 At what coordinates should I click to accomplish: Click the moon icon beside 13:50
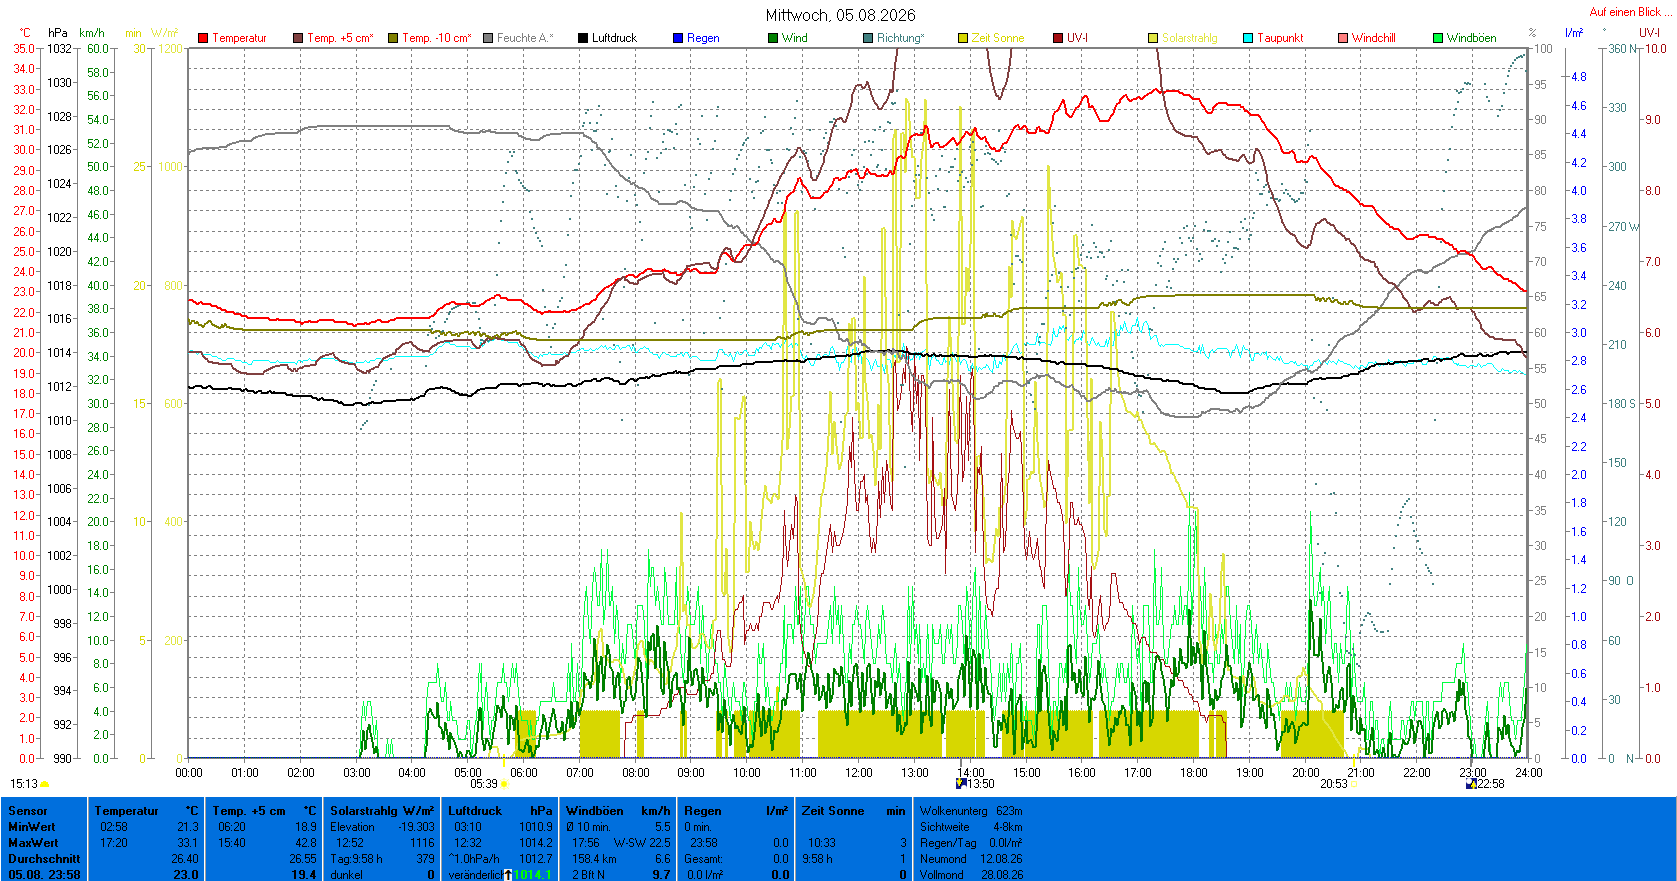961,784
